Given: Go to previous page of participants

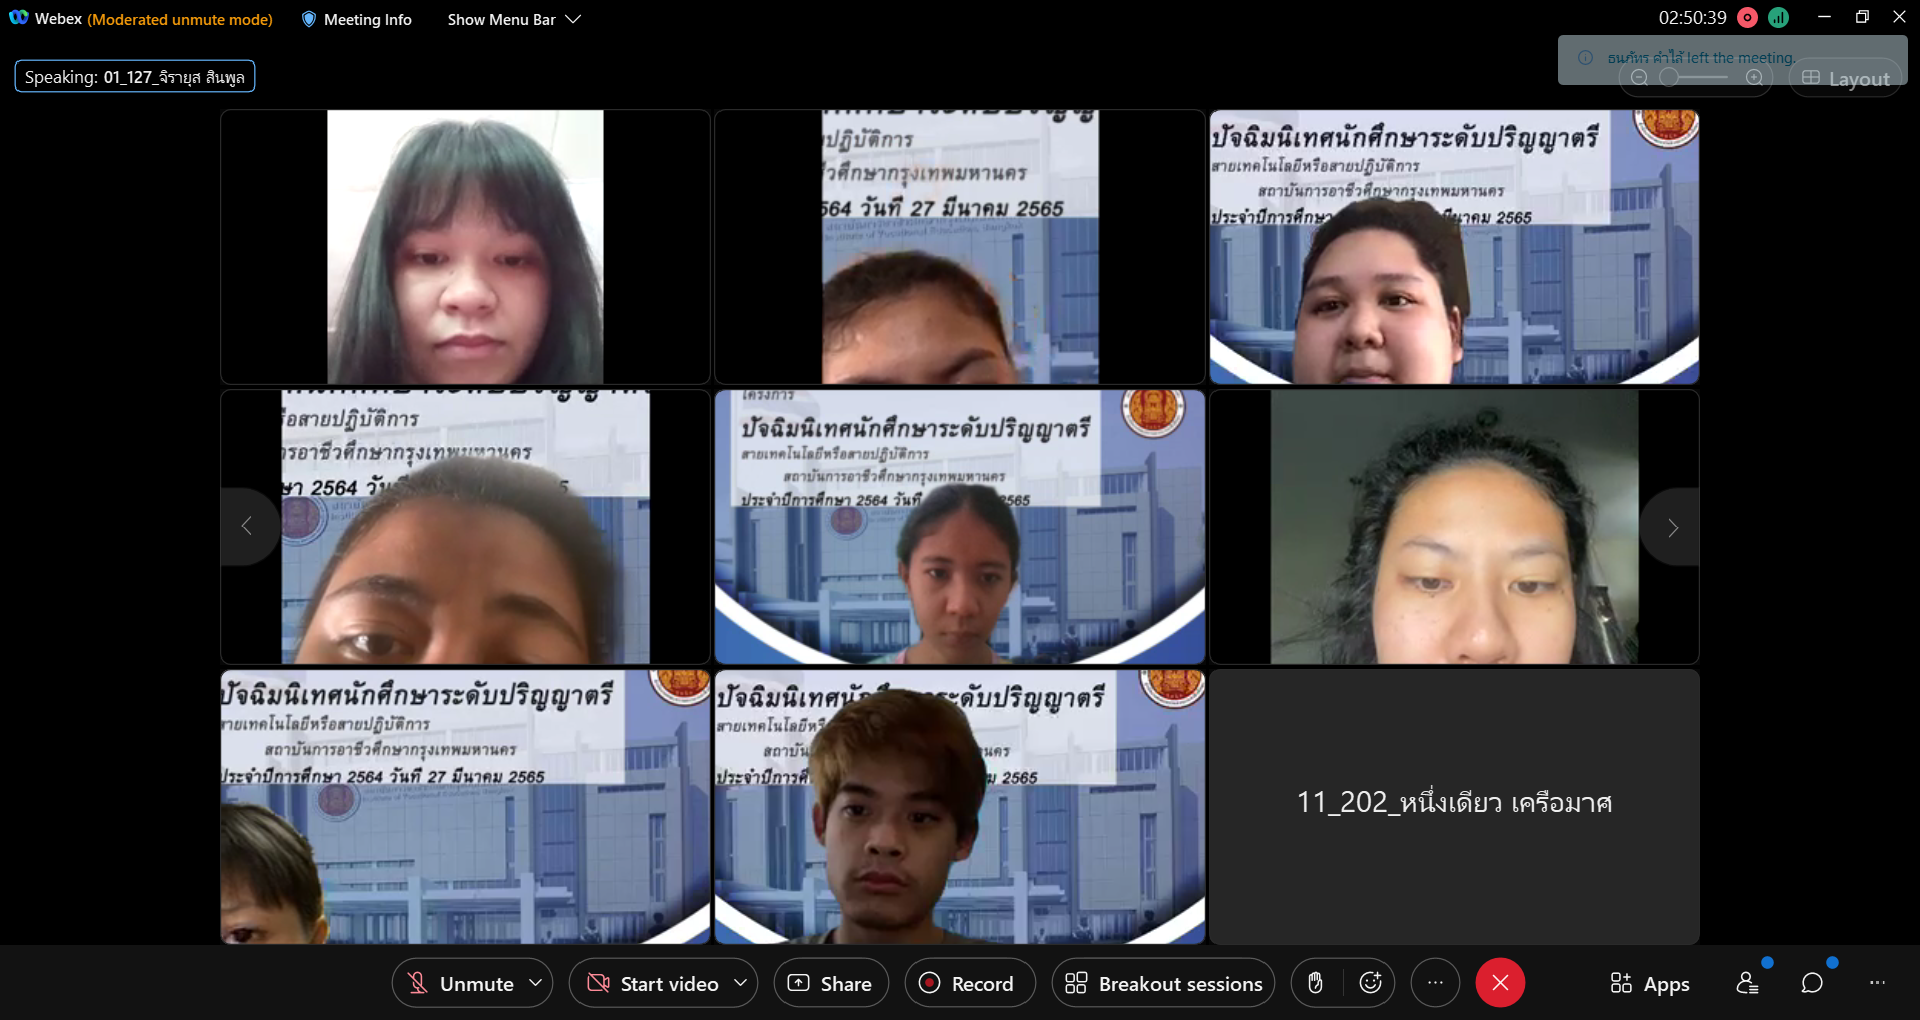Looking at the screenshot, I should pos(247,526).
